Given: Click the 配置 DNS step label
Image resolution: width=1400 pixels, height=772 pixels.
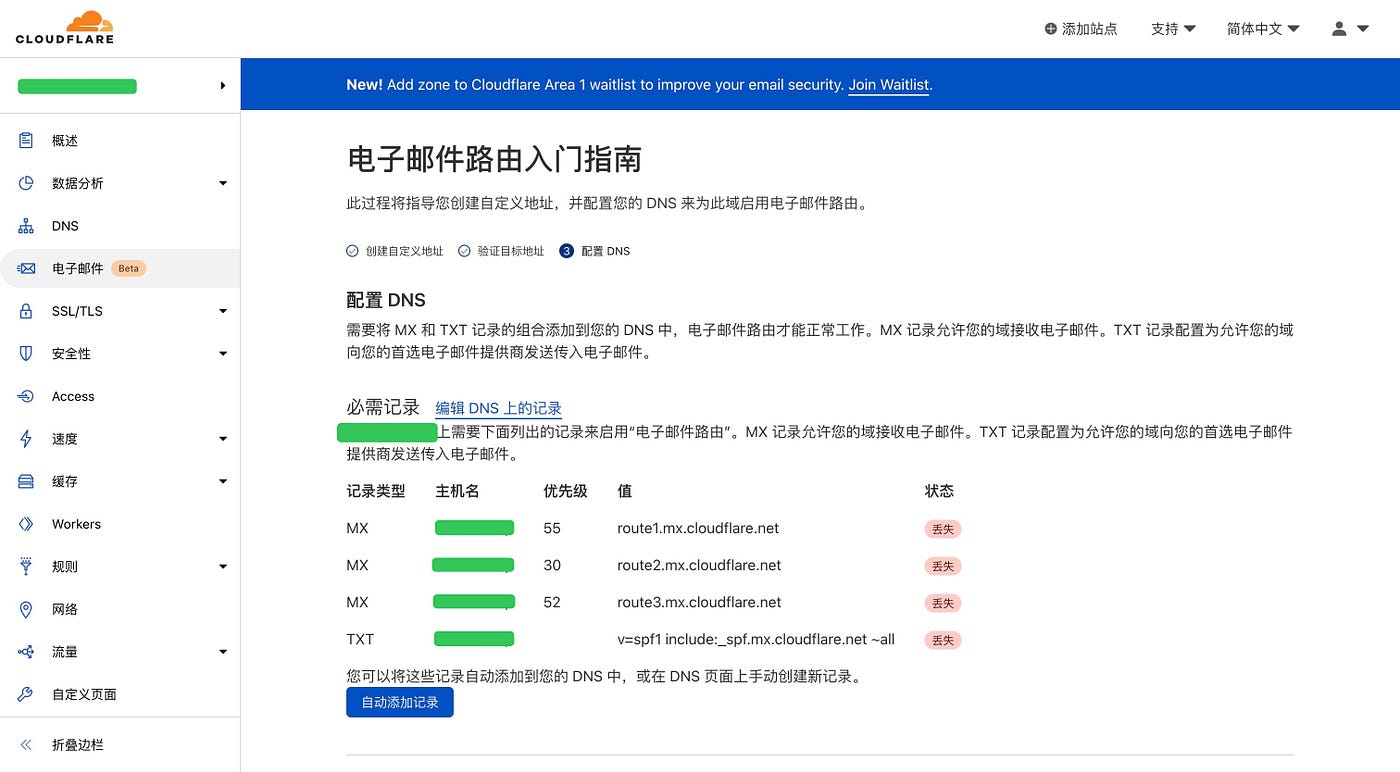Looking at the screenshot, I should (x=606, y=251).
